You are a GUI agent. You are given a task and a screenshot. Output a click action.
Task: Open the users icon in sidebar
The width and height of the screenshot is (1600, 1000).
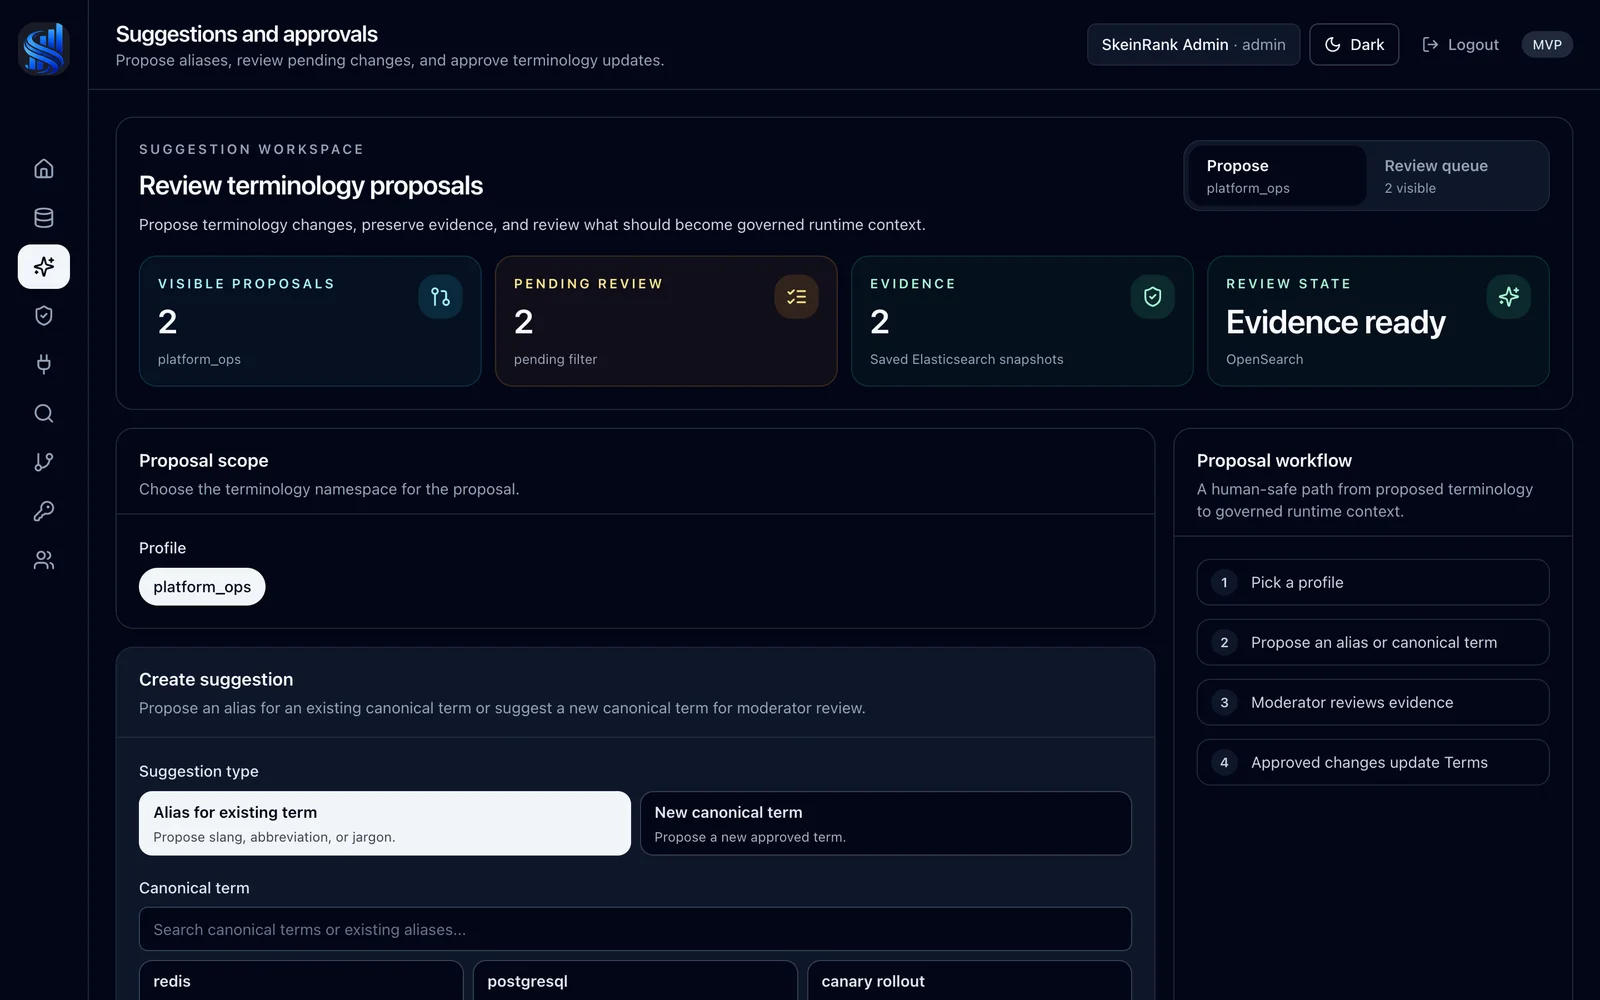pyautogui.click(x=44, y=560)
